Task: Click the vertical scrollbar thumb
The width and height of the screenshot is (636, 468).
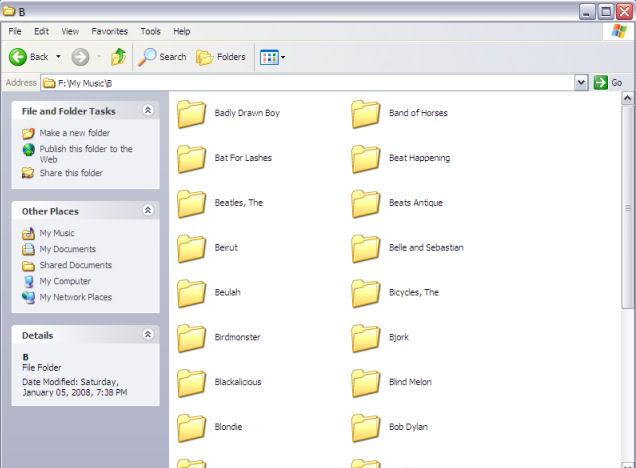Action: point(627,208)
